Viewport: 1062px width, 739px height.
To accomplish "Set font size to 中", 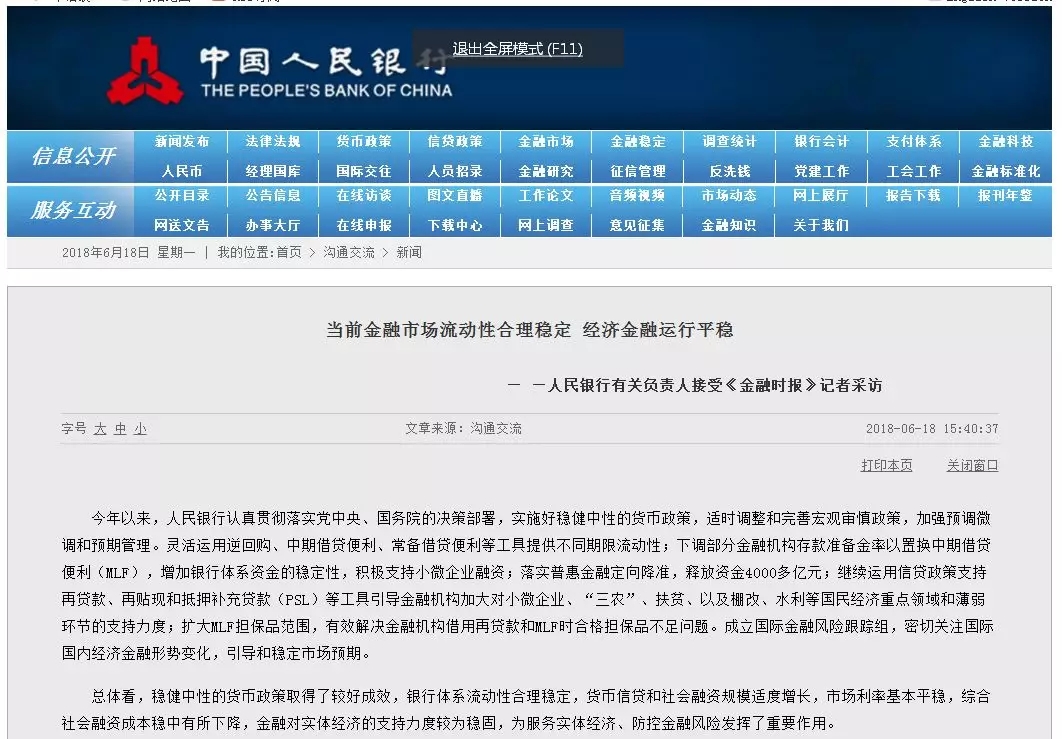I will [x=121, y=429].
